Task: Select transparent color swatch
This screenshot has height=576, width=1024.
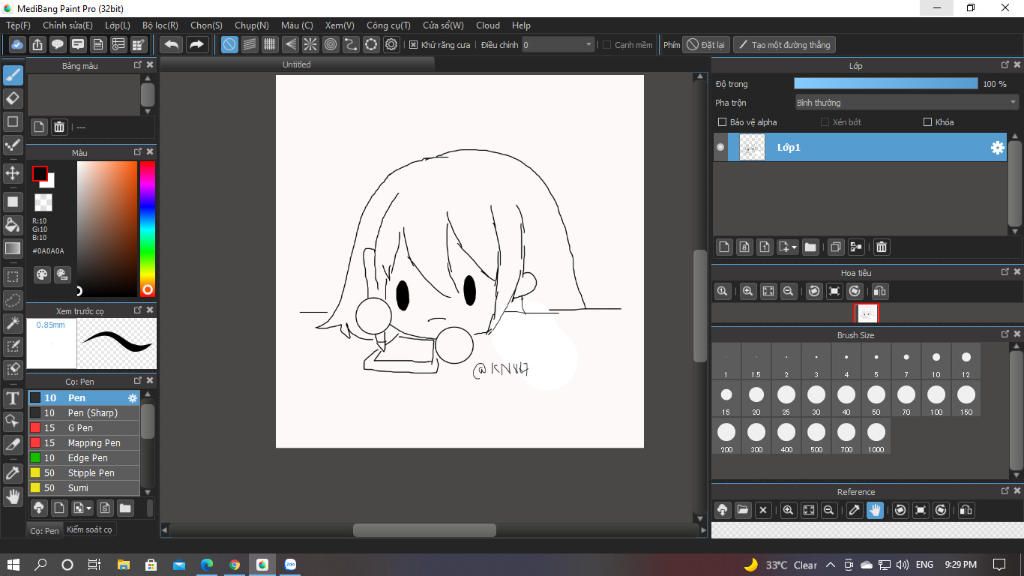Action: [x=43, y=202]
